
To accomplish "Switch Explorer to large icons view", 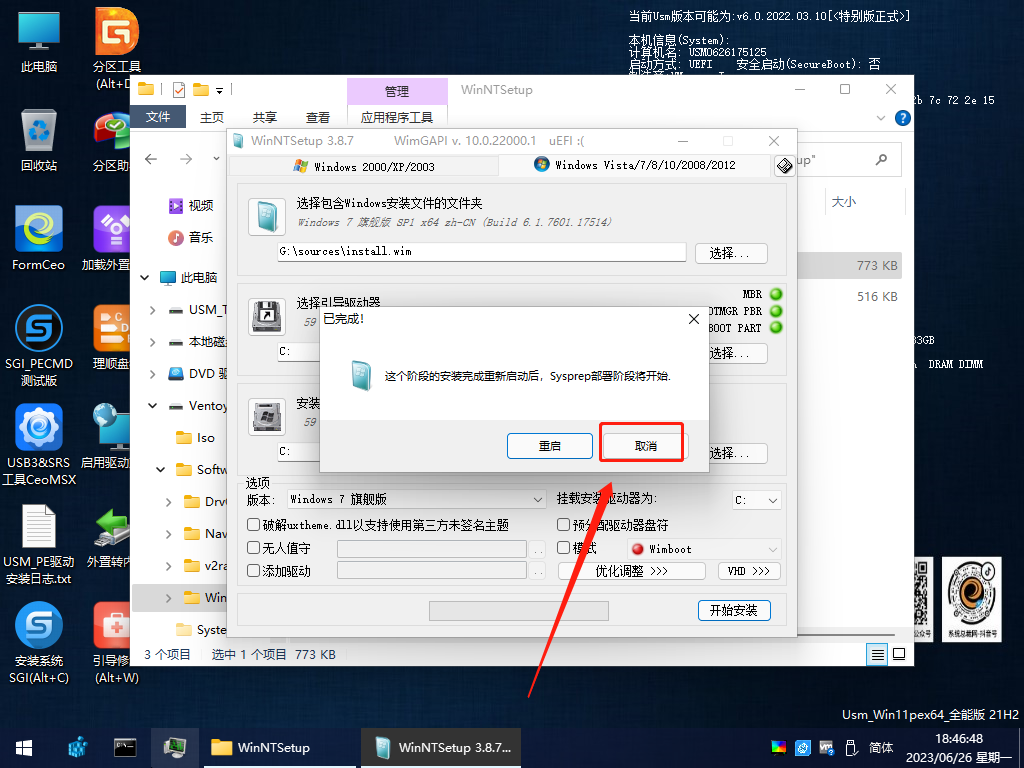I will pos(899,654).
